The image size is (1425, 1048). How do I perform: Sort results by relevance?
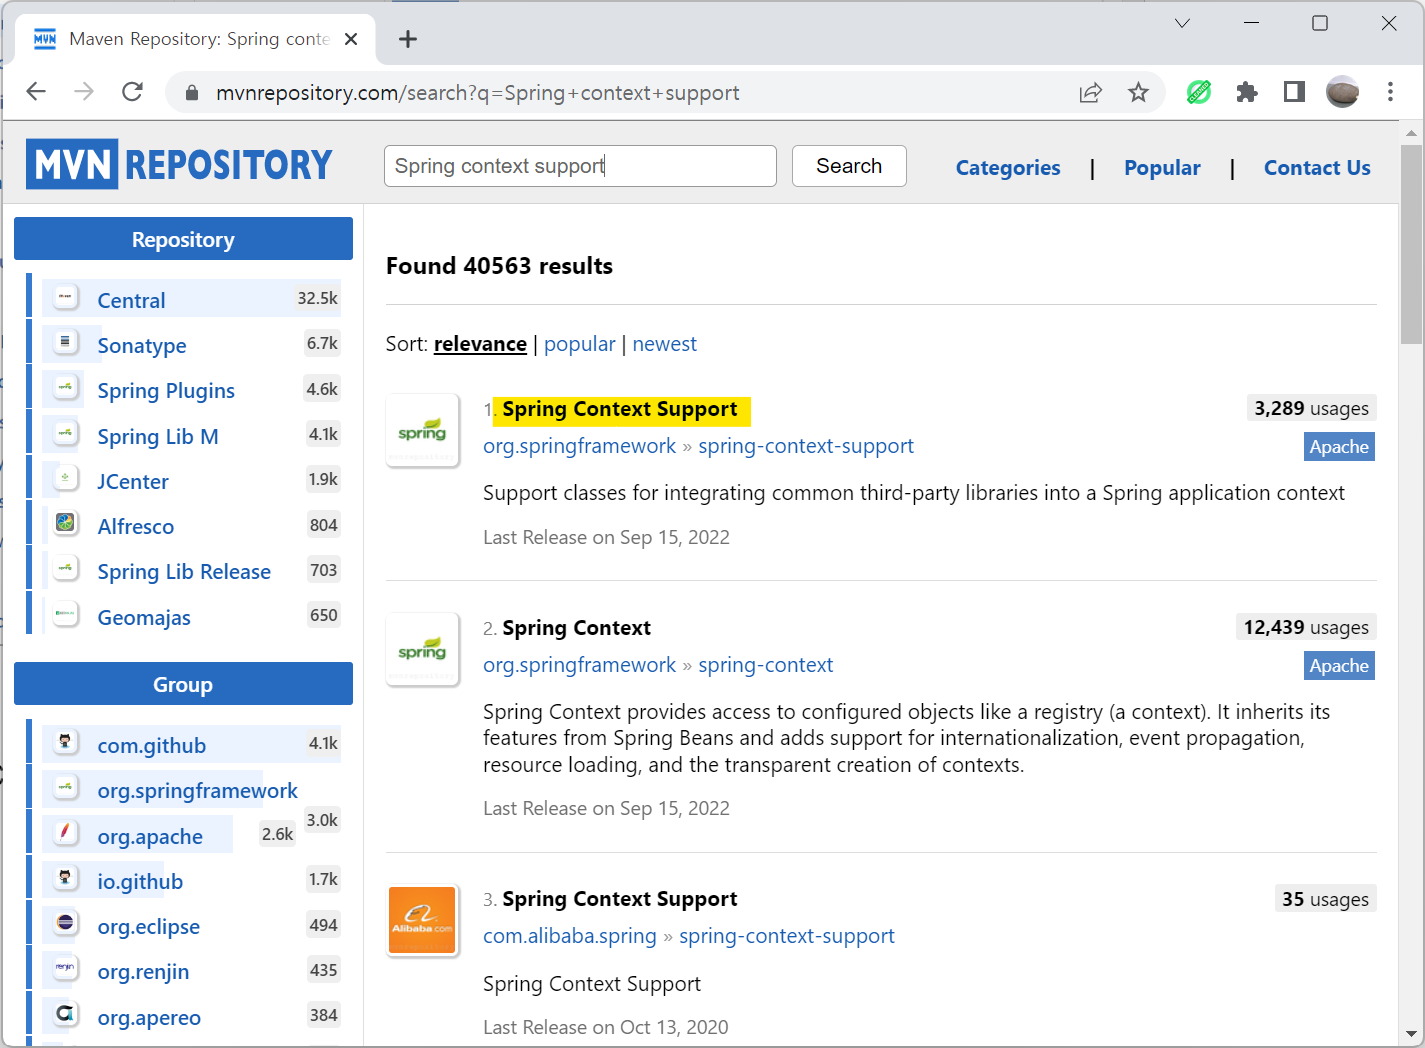point(480,344)
